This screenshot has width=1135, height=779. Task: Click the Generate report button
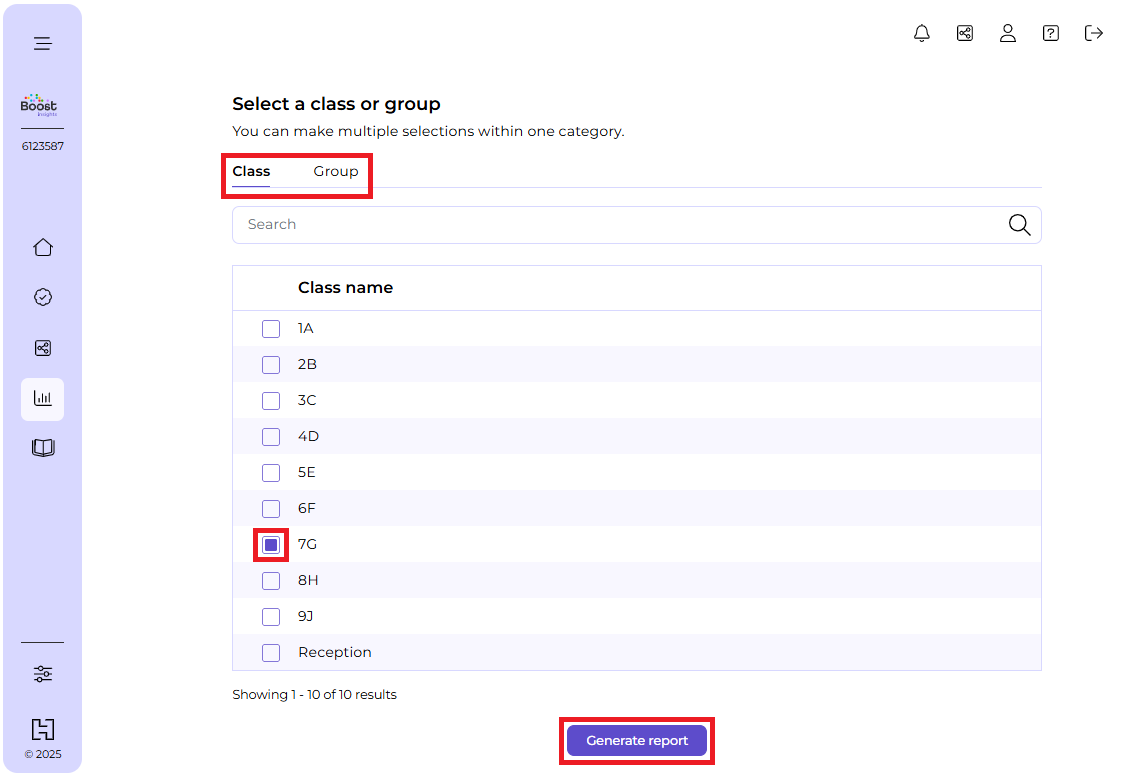[637, 741]
